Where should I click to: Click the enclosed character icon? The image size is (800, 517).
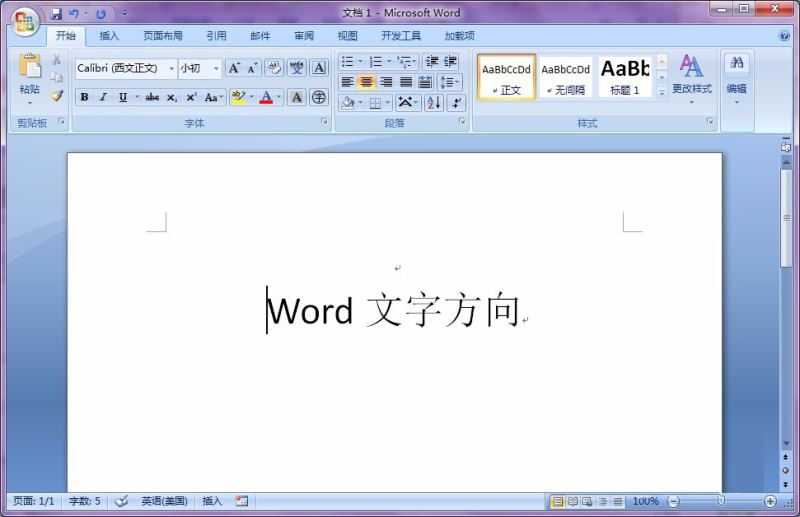click(x=319, y=97)
